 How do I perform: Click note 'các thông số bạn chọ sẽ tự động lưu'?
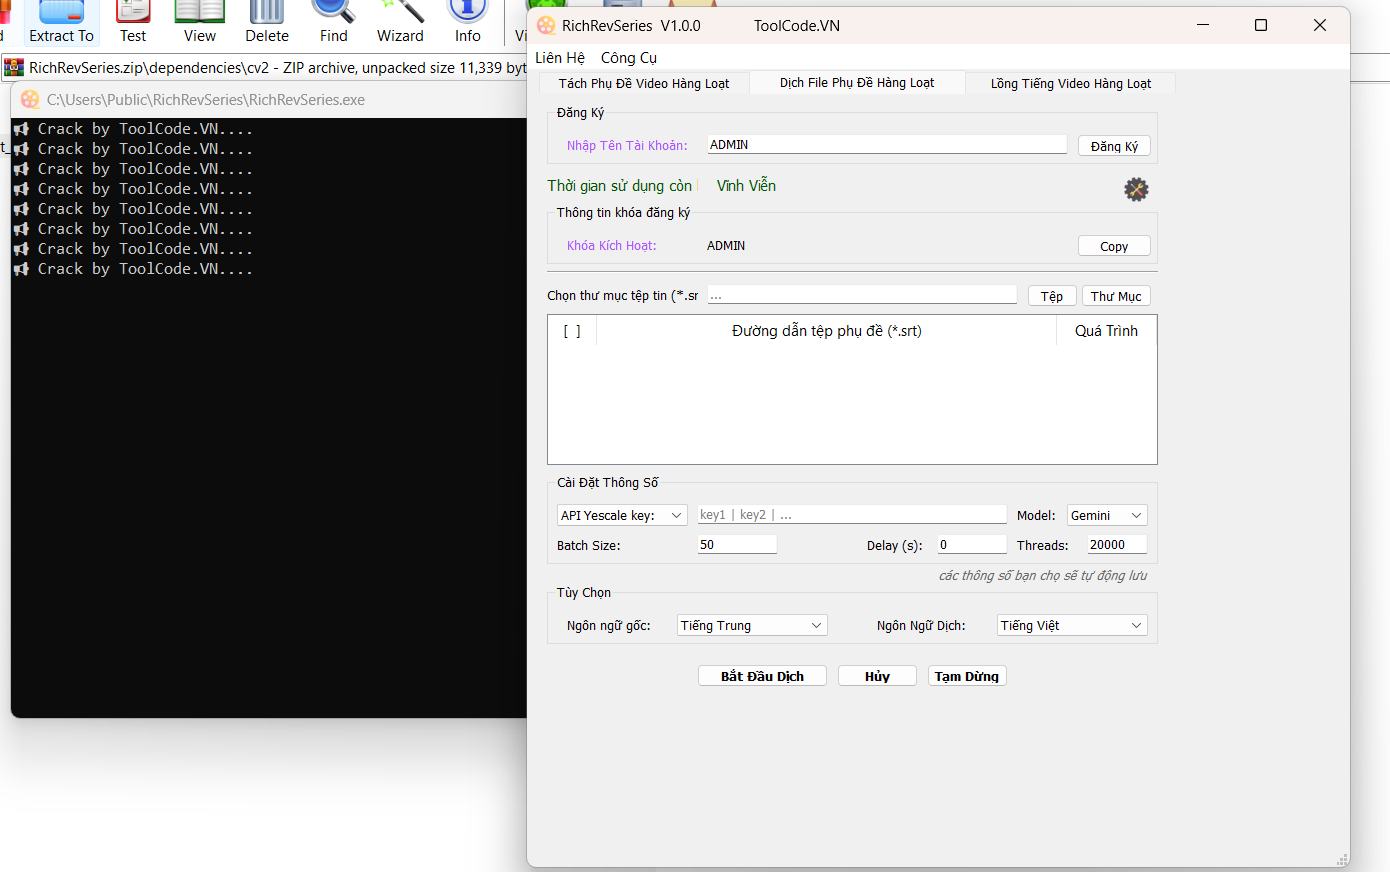pos(1042,576)
